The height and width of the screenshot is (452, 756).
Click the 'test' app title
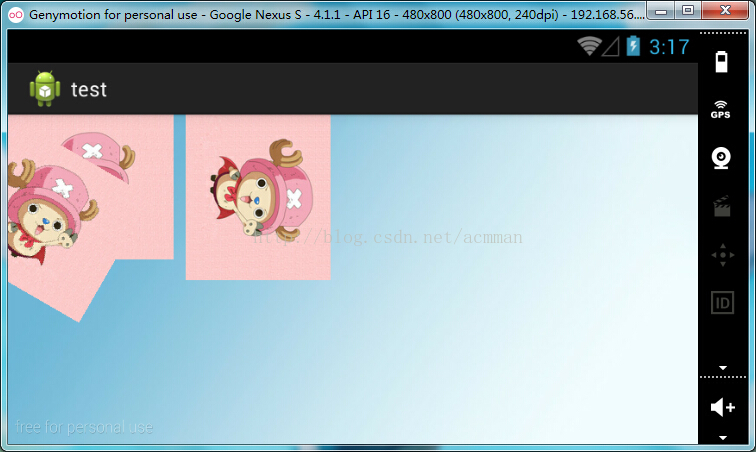[89, 90]
